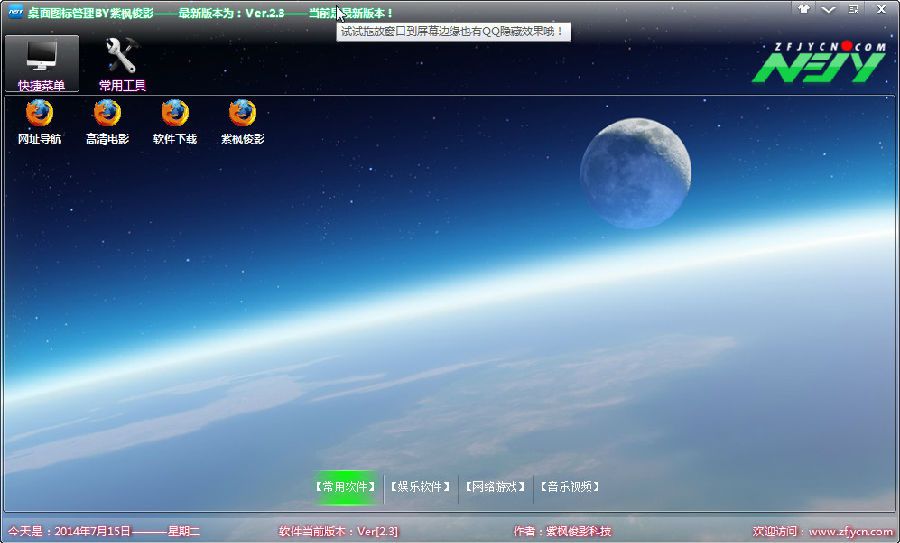Screen dimensions: 900x543
Task: Click the 软件当前版本：Ver[2.3] status text
Action: [339, 532]
